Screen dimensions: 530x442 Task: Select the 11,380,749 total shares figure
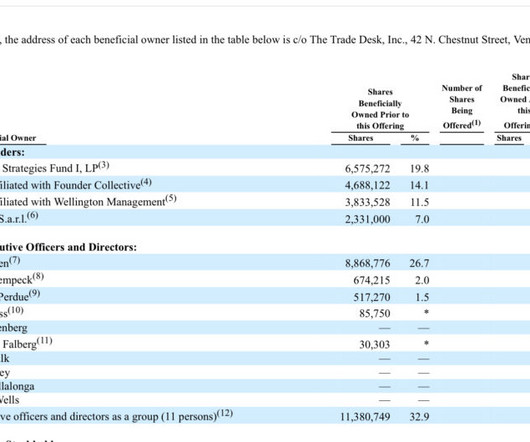[365, 417]
